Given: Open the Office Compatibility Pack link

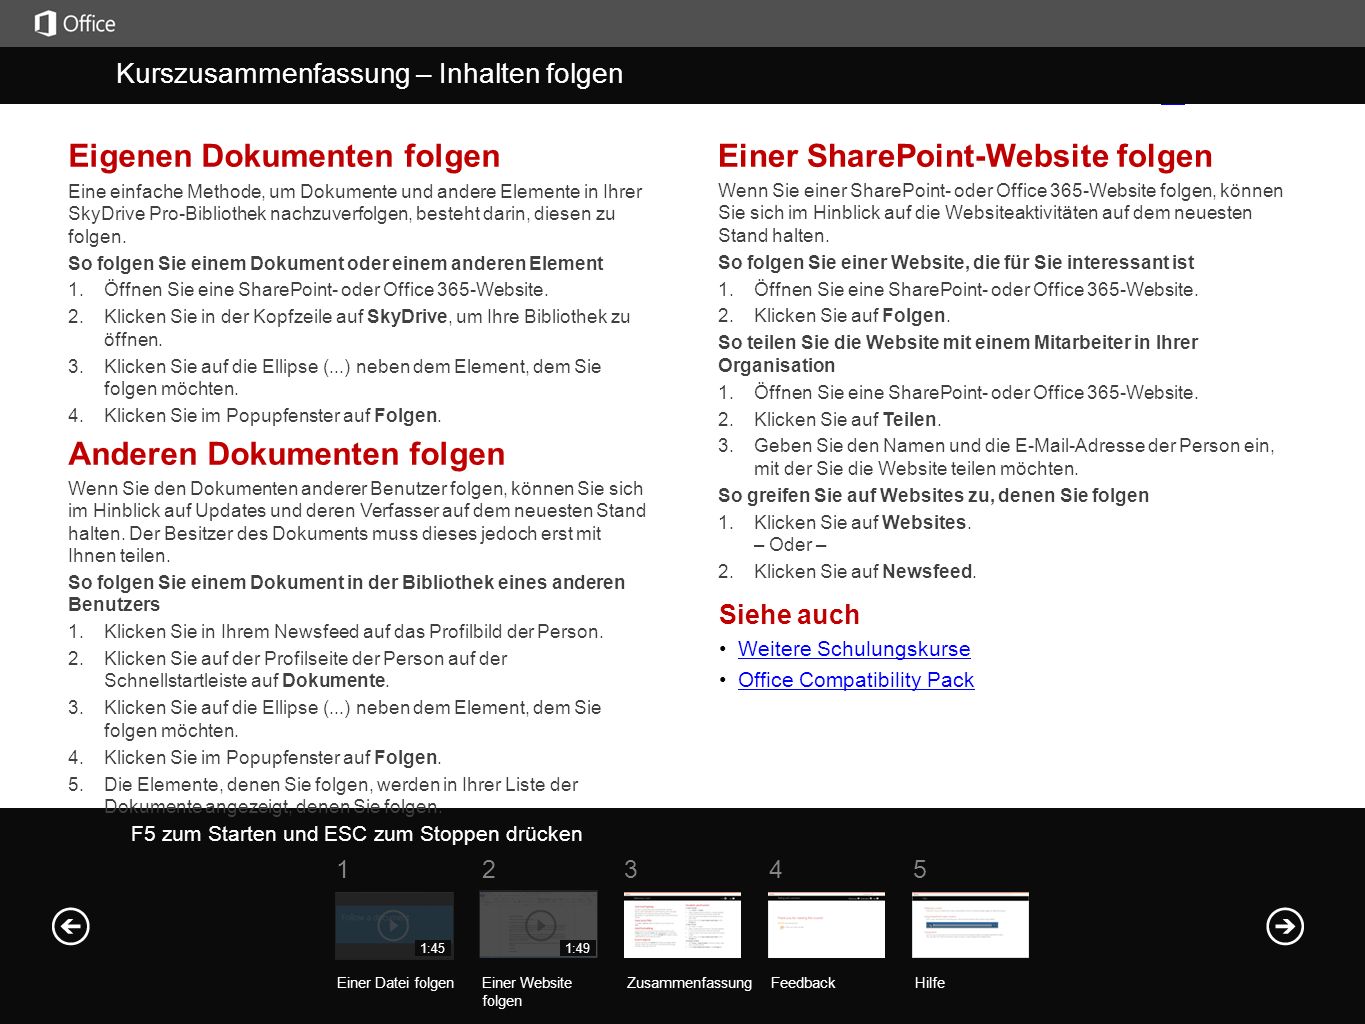Looking at the screenshot, I should pyautogui.click(x=856, y=680).
